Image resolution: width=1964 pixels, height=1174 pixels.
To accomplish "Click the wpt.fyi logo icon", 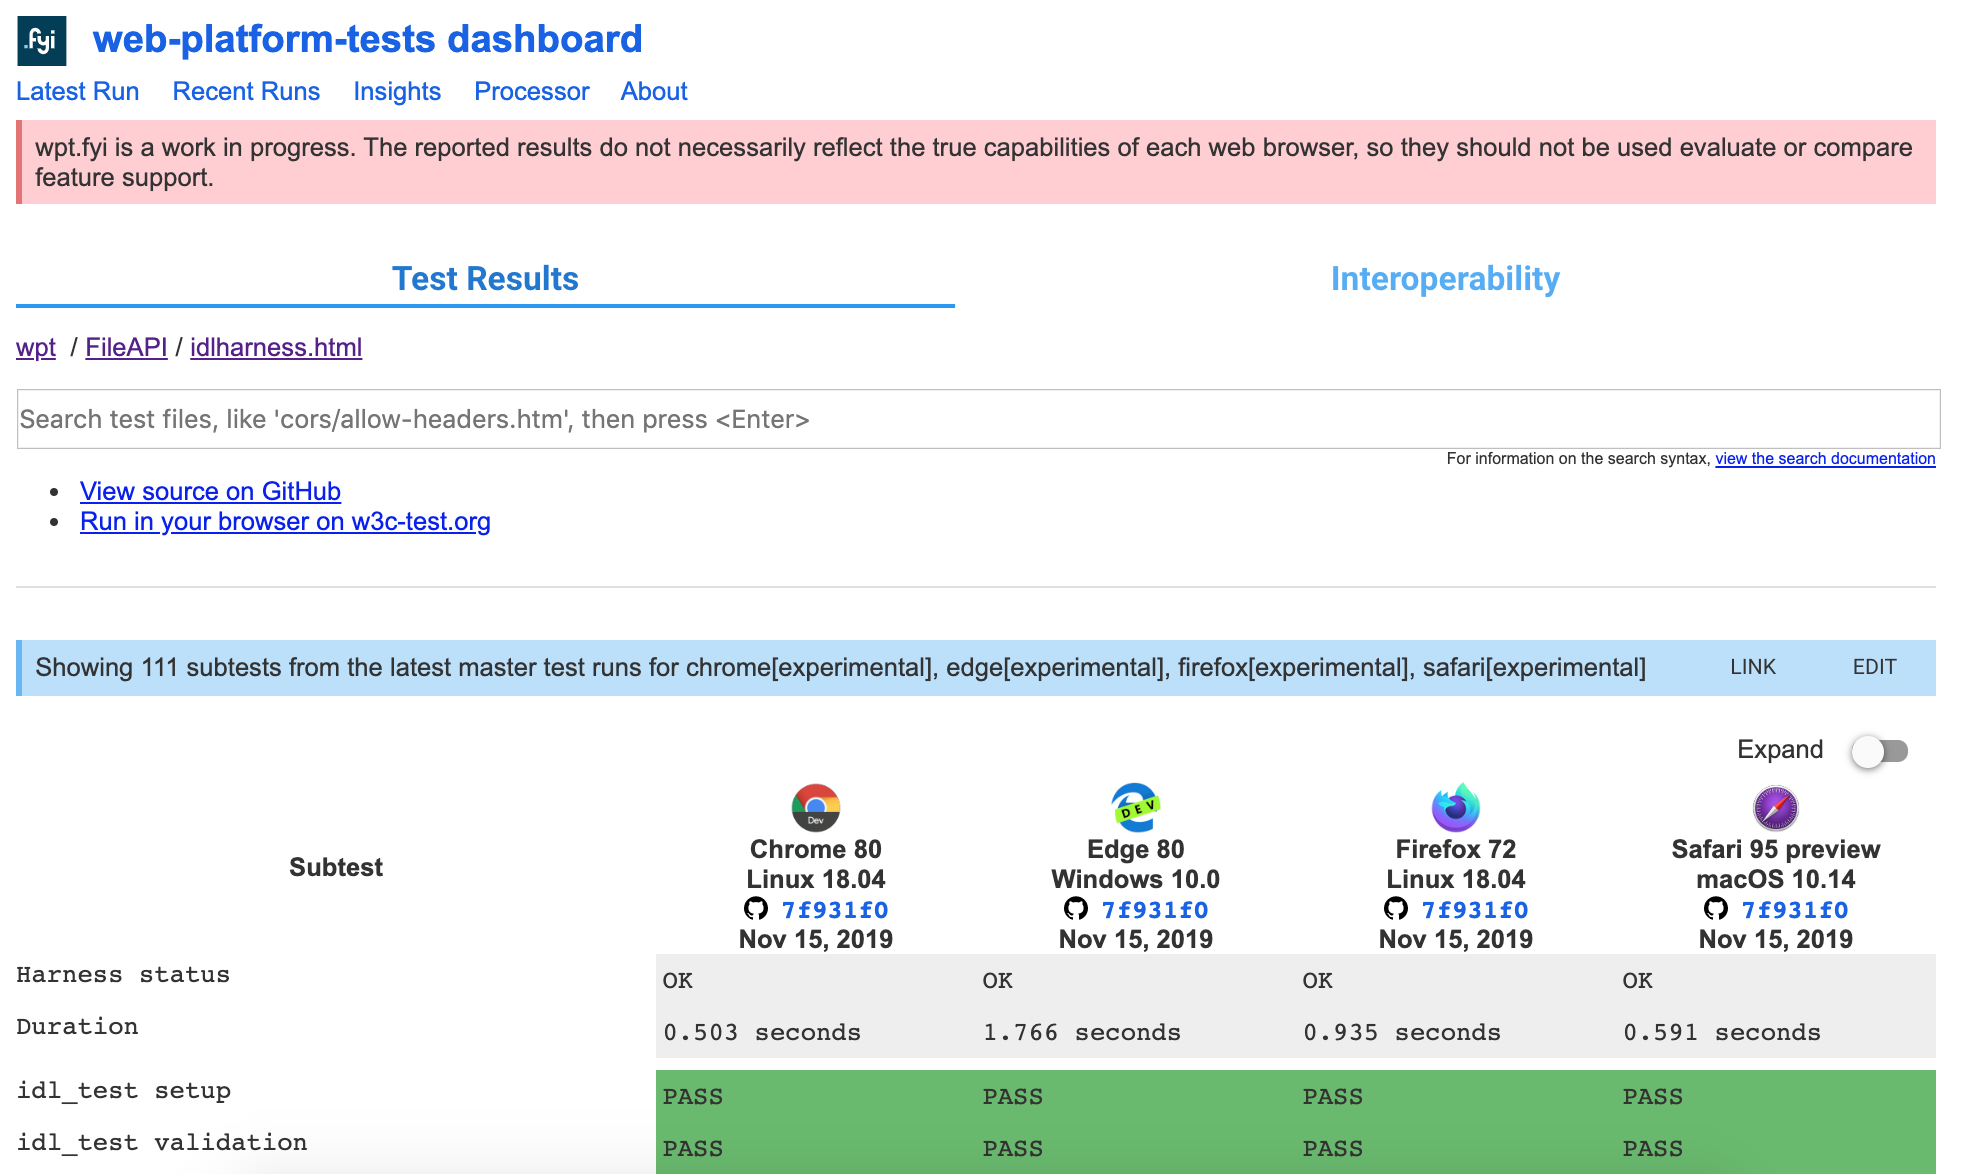I will click(42, 41).
